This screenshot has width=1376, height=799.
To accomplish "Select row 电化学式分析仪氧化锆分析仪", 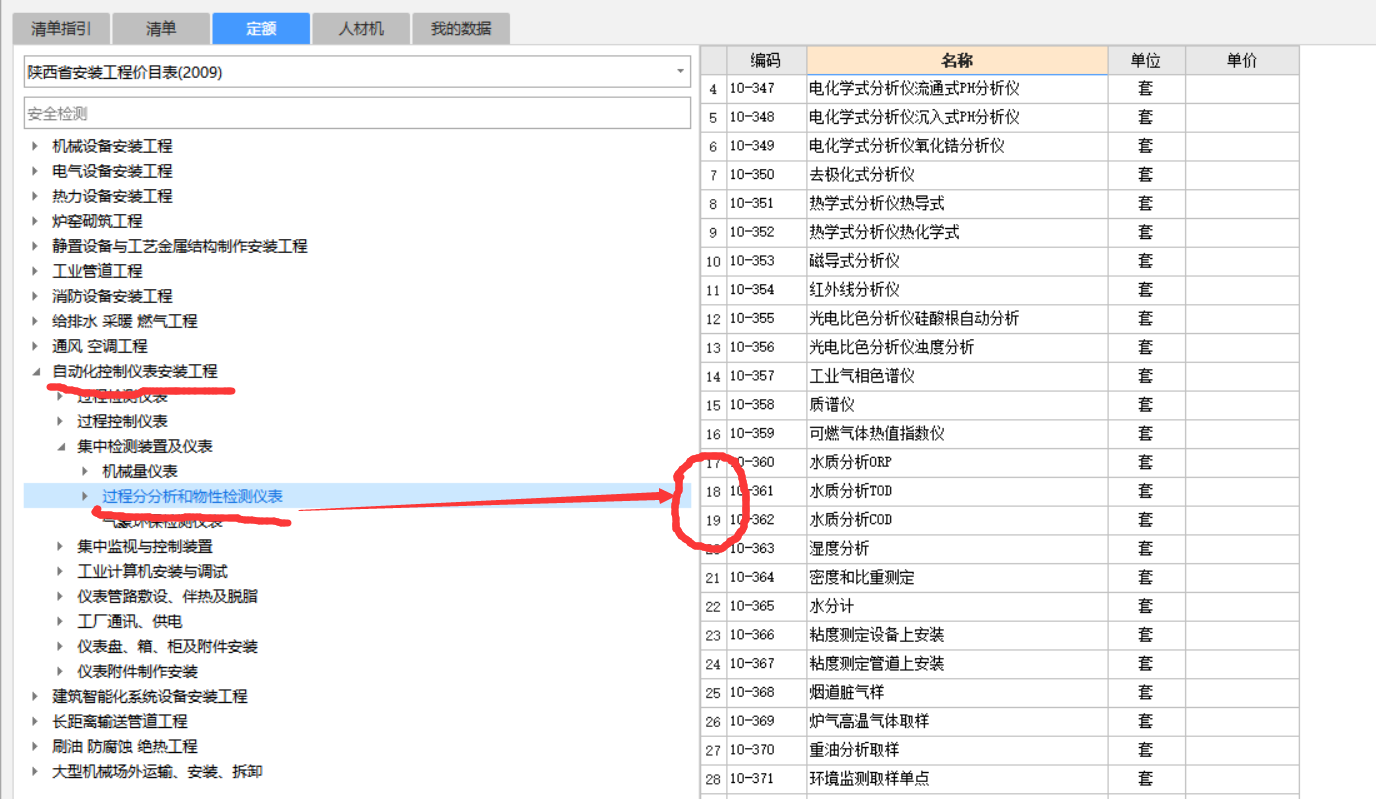I will (1000, 146).
